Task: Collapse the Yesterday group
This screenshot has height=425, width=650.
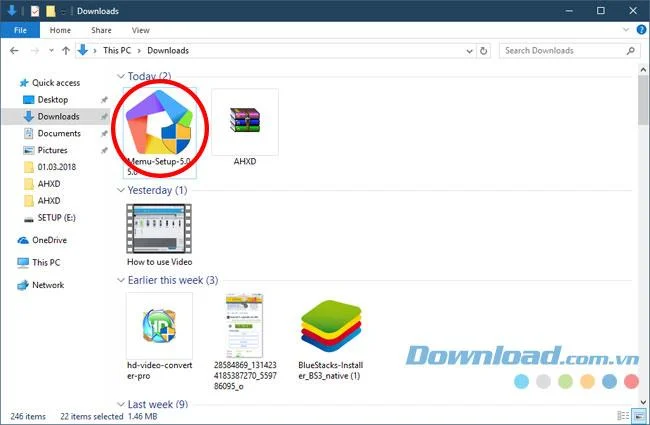Action: pos(121,190)
